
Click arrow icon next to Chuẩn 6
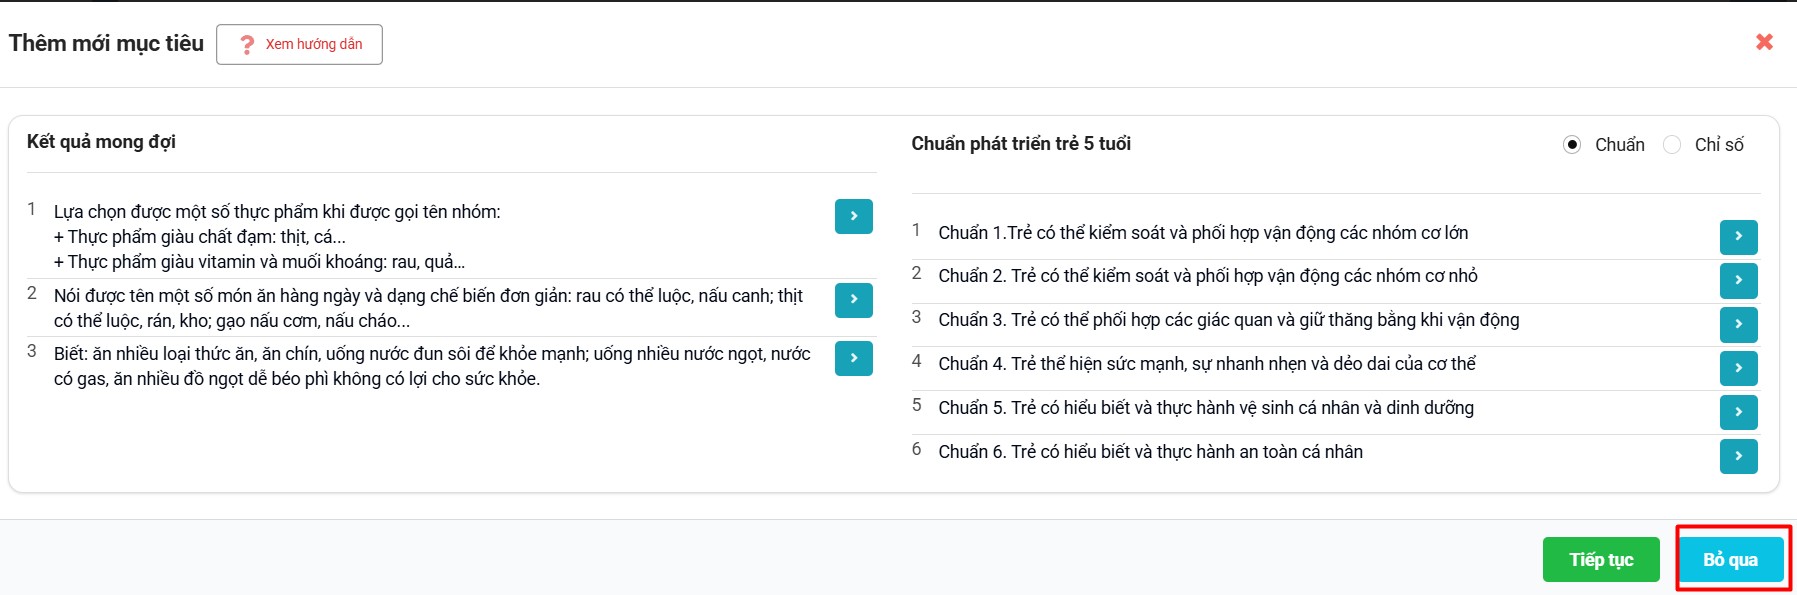point(1738,456)
